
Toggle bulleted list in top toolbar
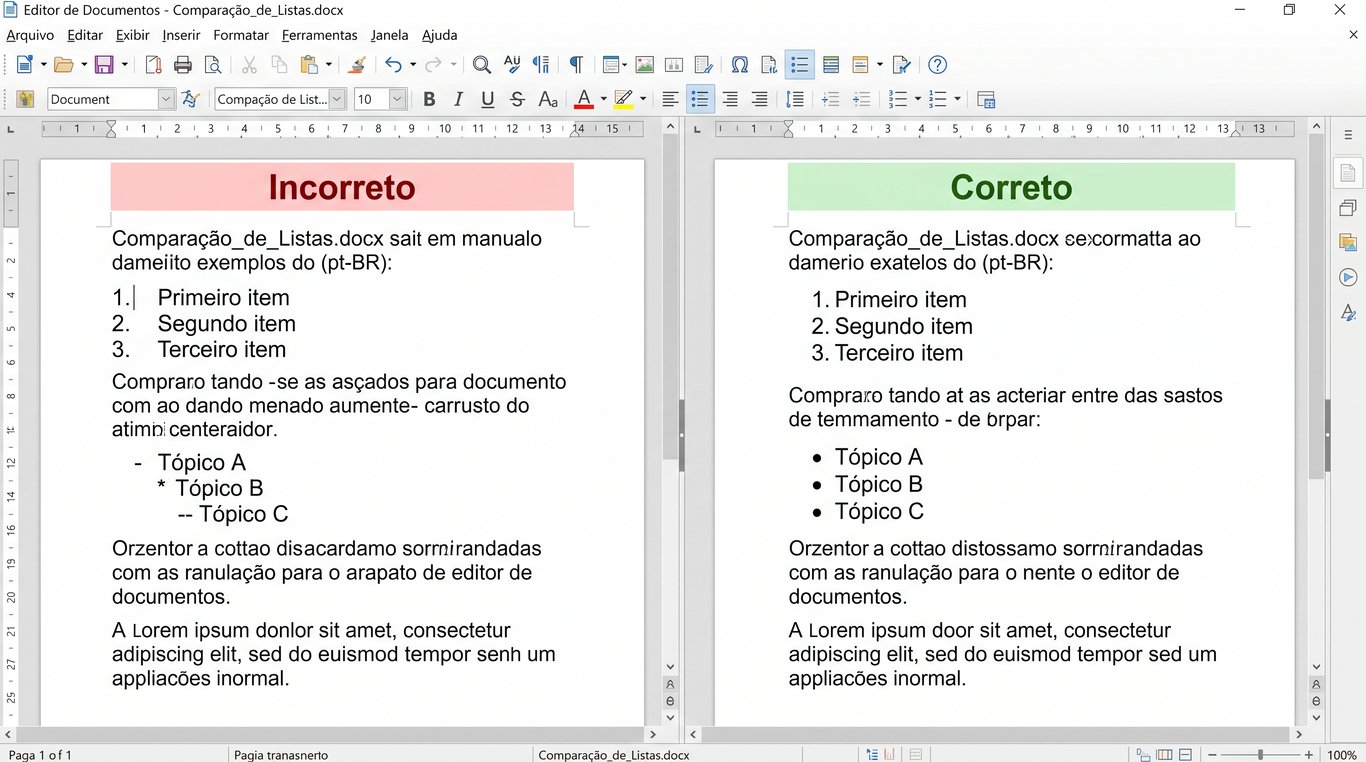pyautogui.click(x=799, y=65)
